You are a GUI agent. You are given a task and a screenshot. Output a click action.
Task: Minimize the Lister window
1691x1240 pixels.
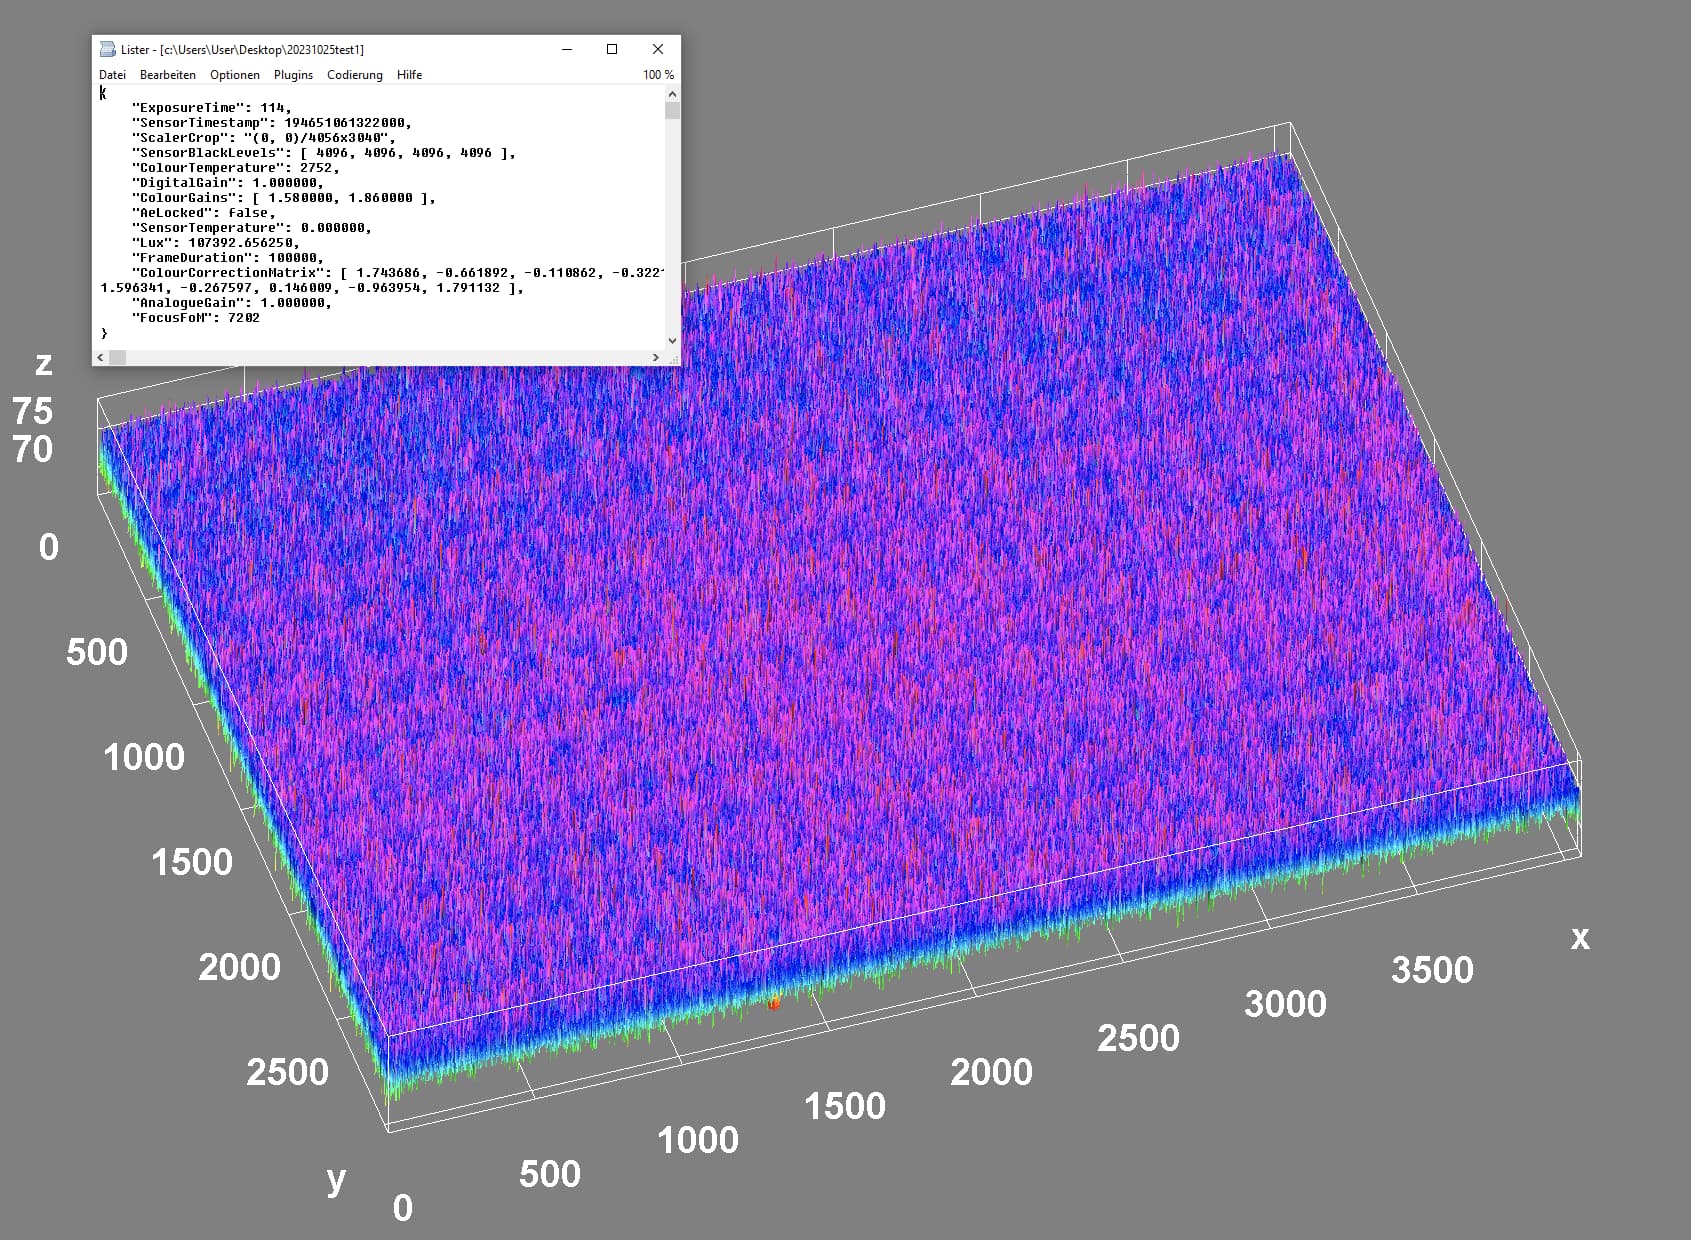click(567, 49)
